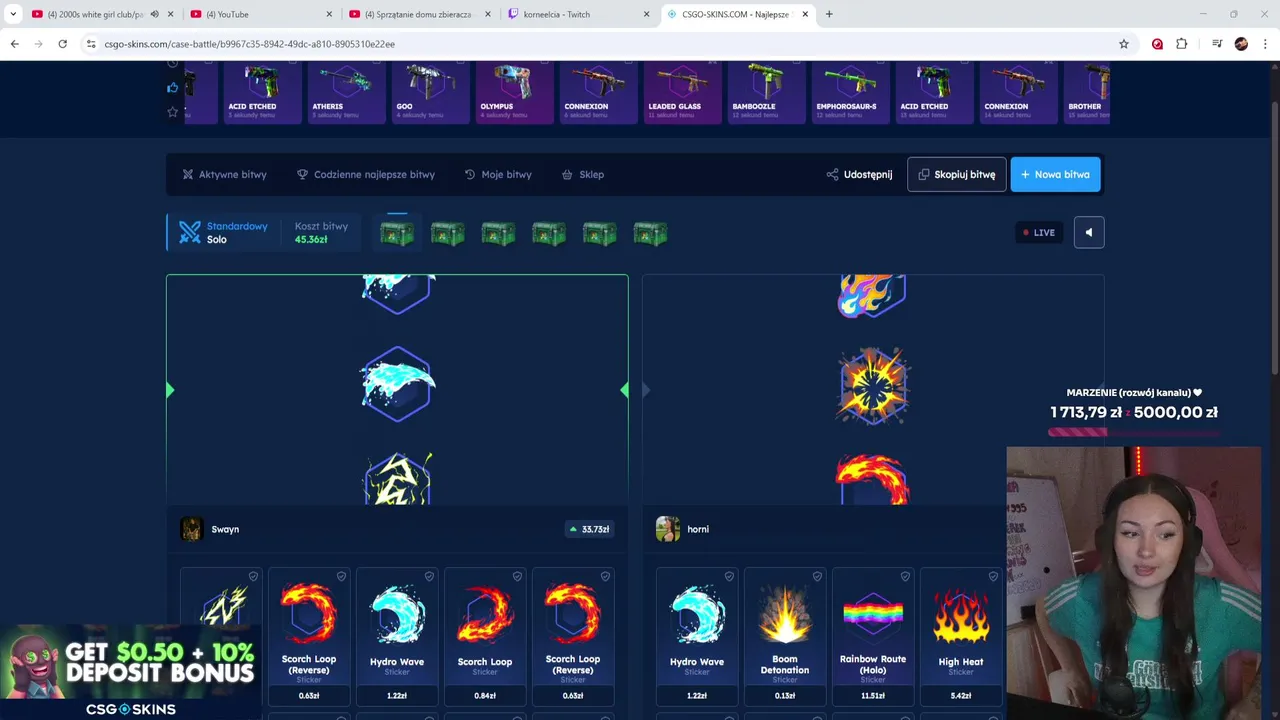Click the crossed-swords Standardowy Solo icon
The width and height of the screenshot is (1280, 720).
pos(190,232)
